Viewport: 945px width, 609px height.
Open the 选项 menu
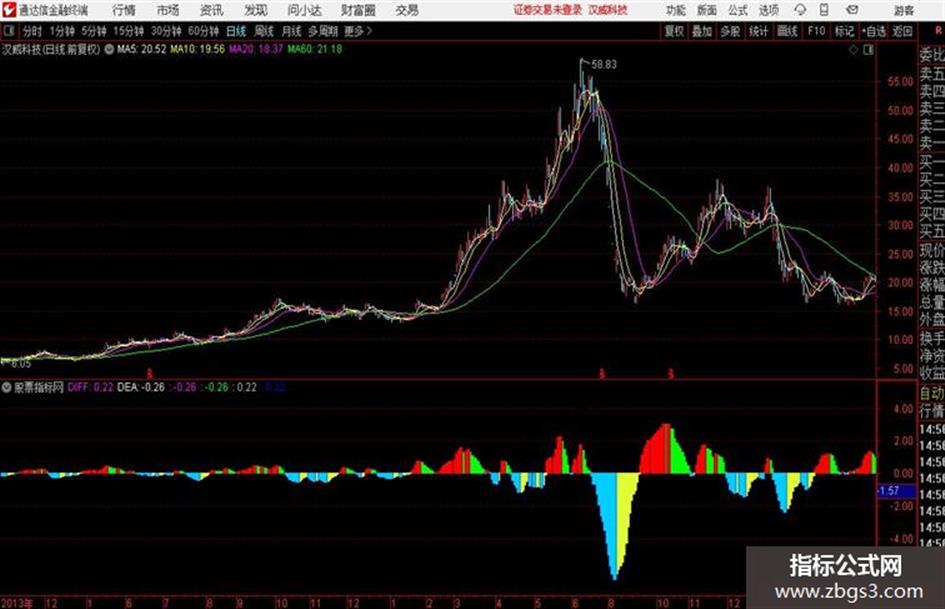(x=769, y=10)
